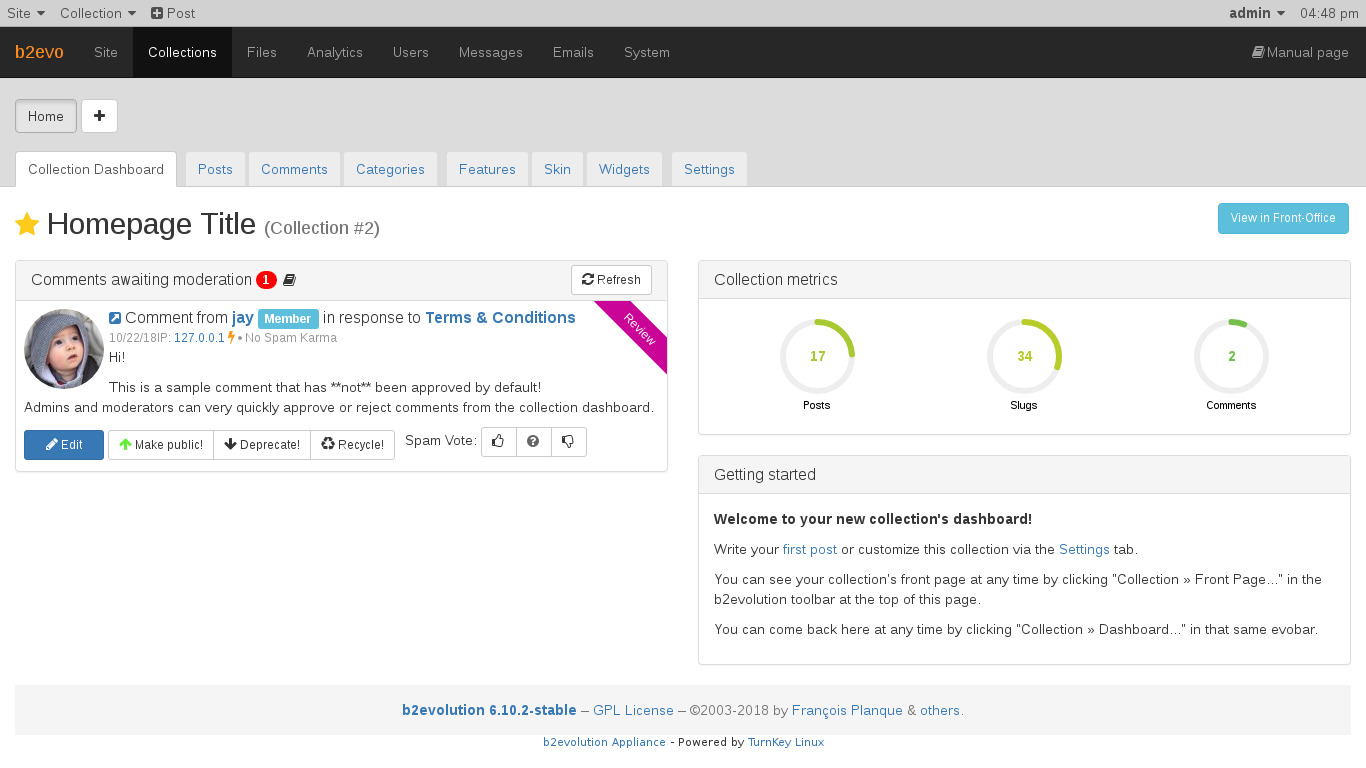Image resolution: width=1366 pixels, height=768 pixels.
Task: Click the spam vote thumbs-down icon
Action: point(568,442)
